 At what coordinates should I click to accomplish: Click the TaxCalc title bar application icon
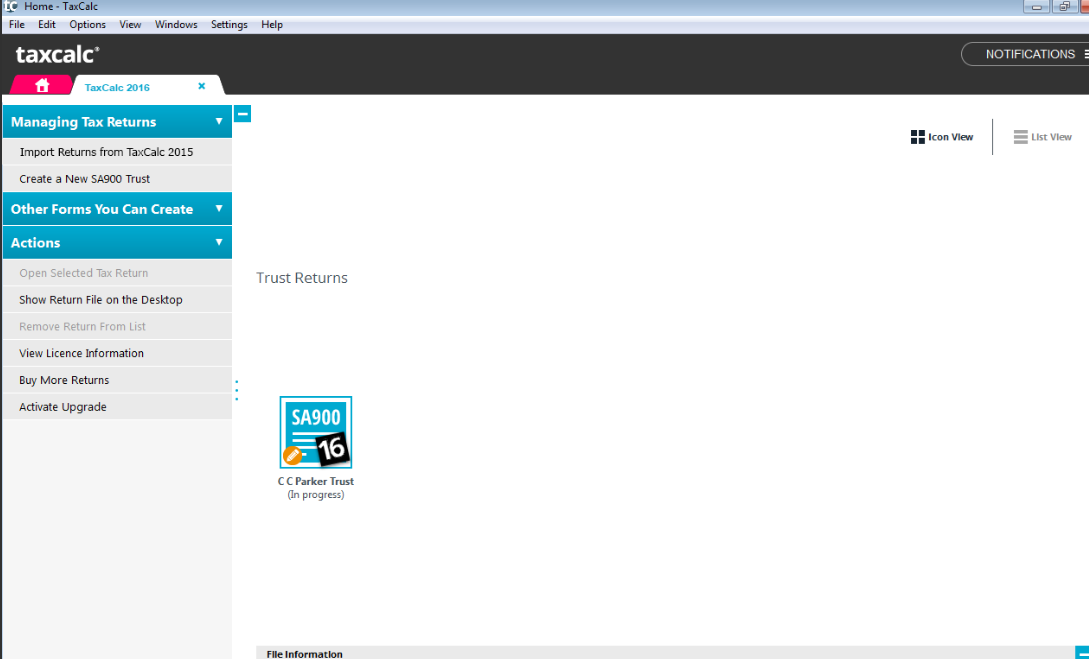pyautogui.click(x=10, y=6)
